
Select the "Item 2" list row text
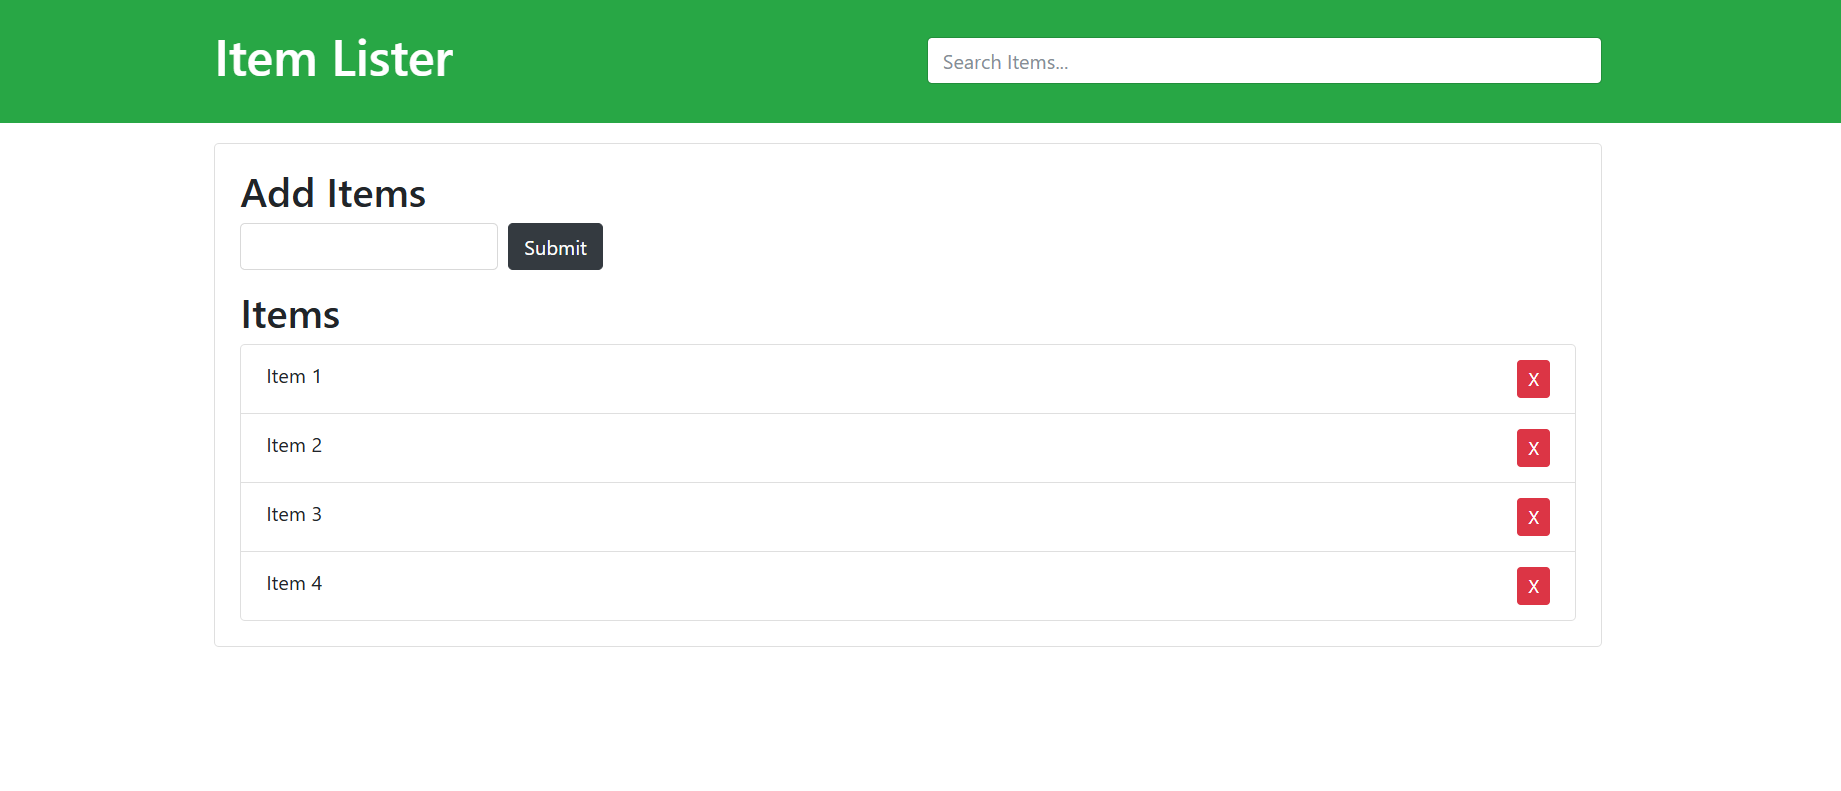point(294,446)
